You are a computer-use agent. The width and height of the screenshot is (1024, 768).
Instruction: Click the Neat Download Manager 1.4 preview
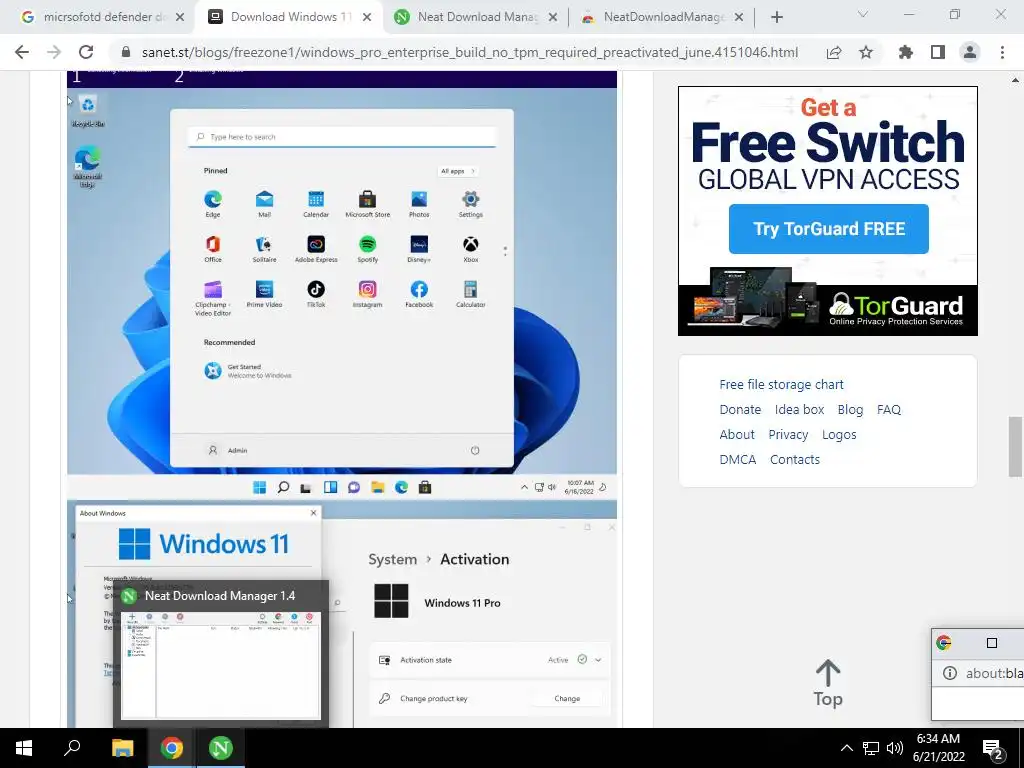click(x=221, y=654)
